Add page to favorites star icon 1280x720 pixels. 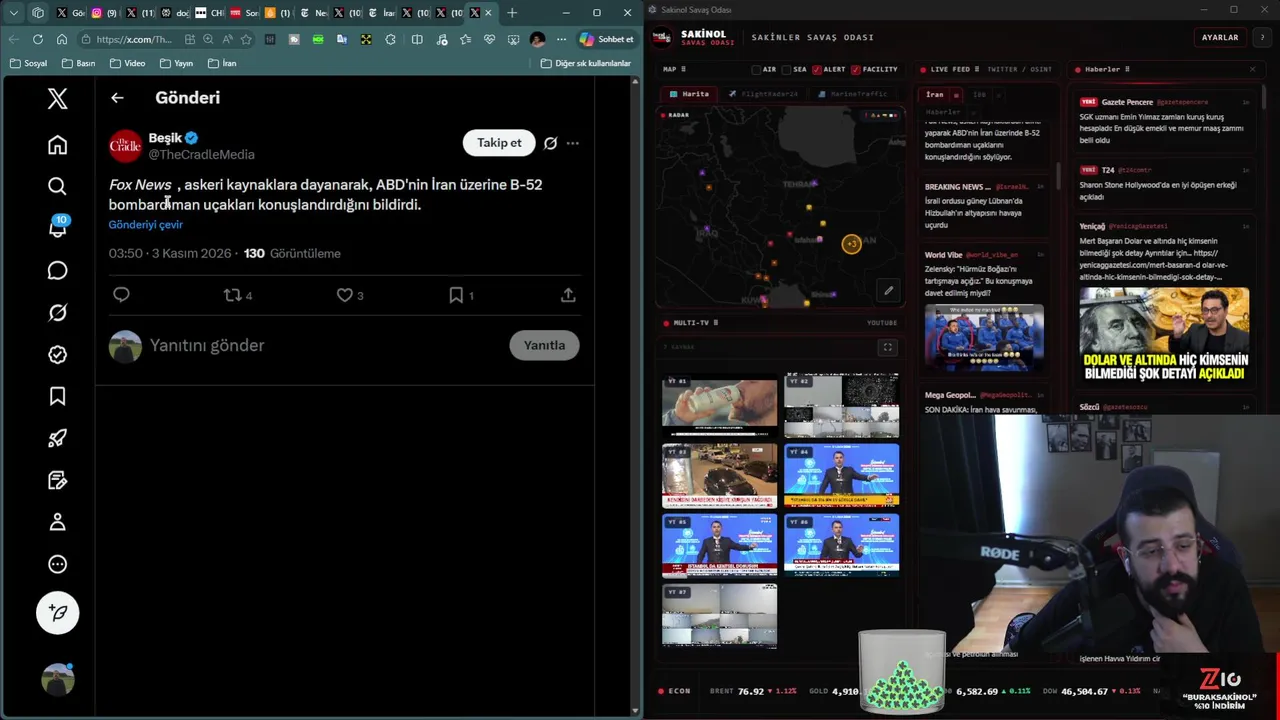[246, 39]
